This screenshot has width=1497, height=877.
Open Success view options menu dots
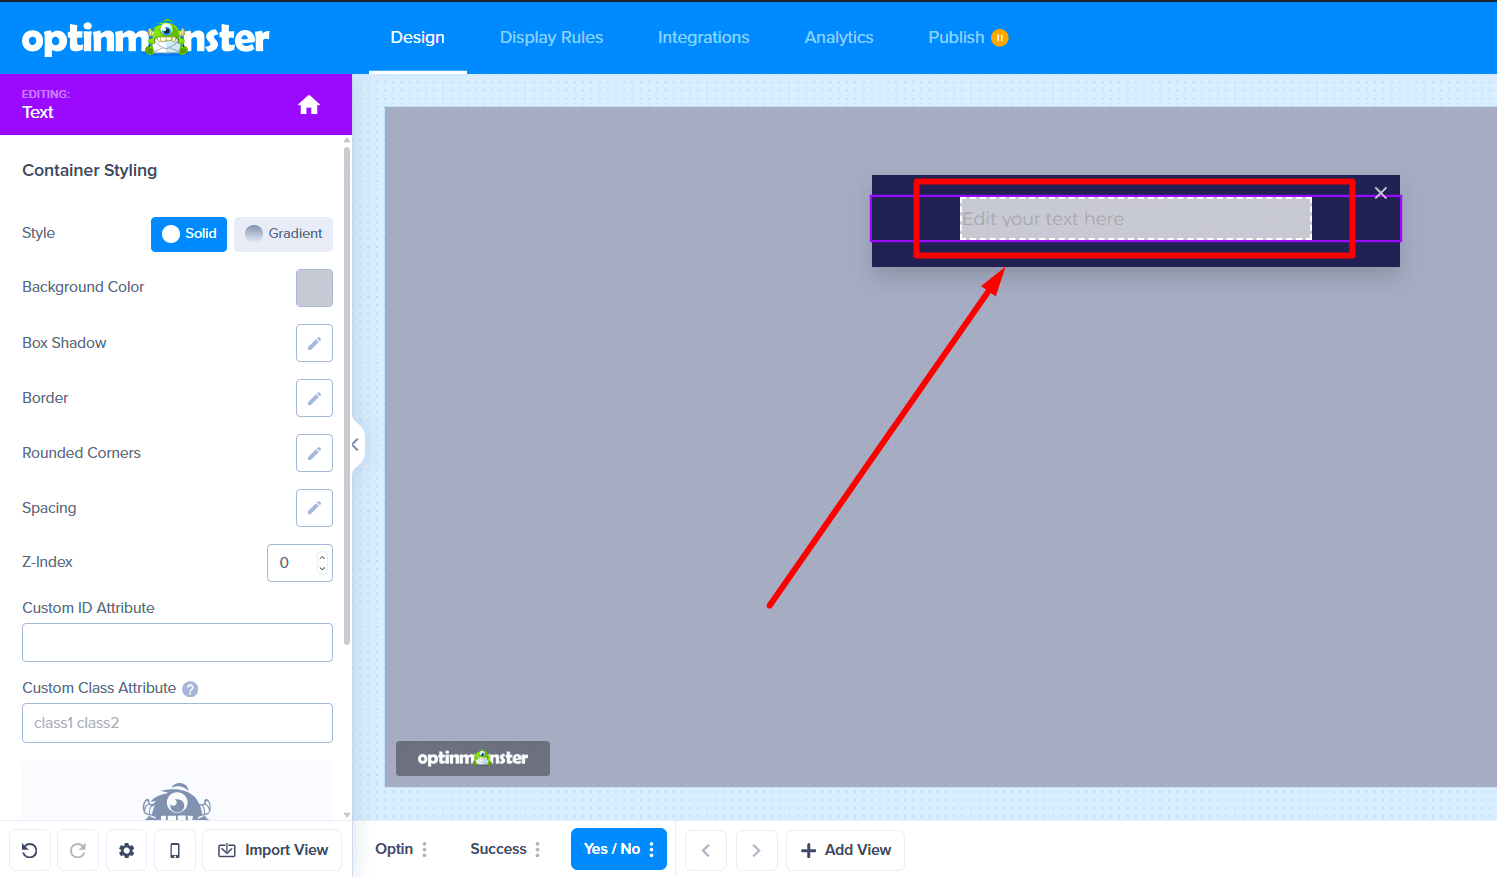tap(538, 849)
